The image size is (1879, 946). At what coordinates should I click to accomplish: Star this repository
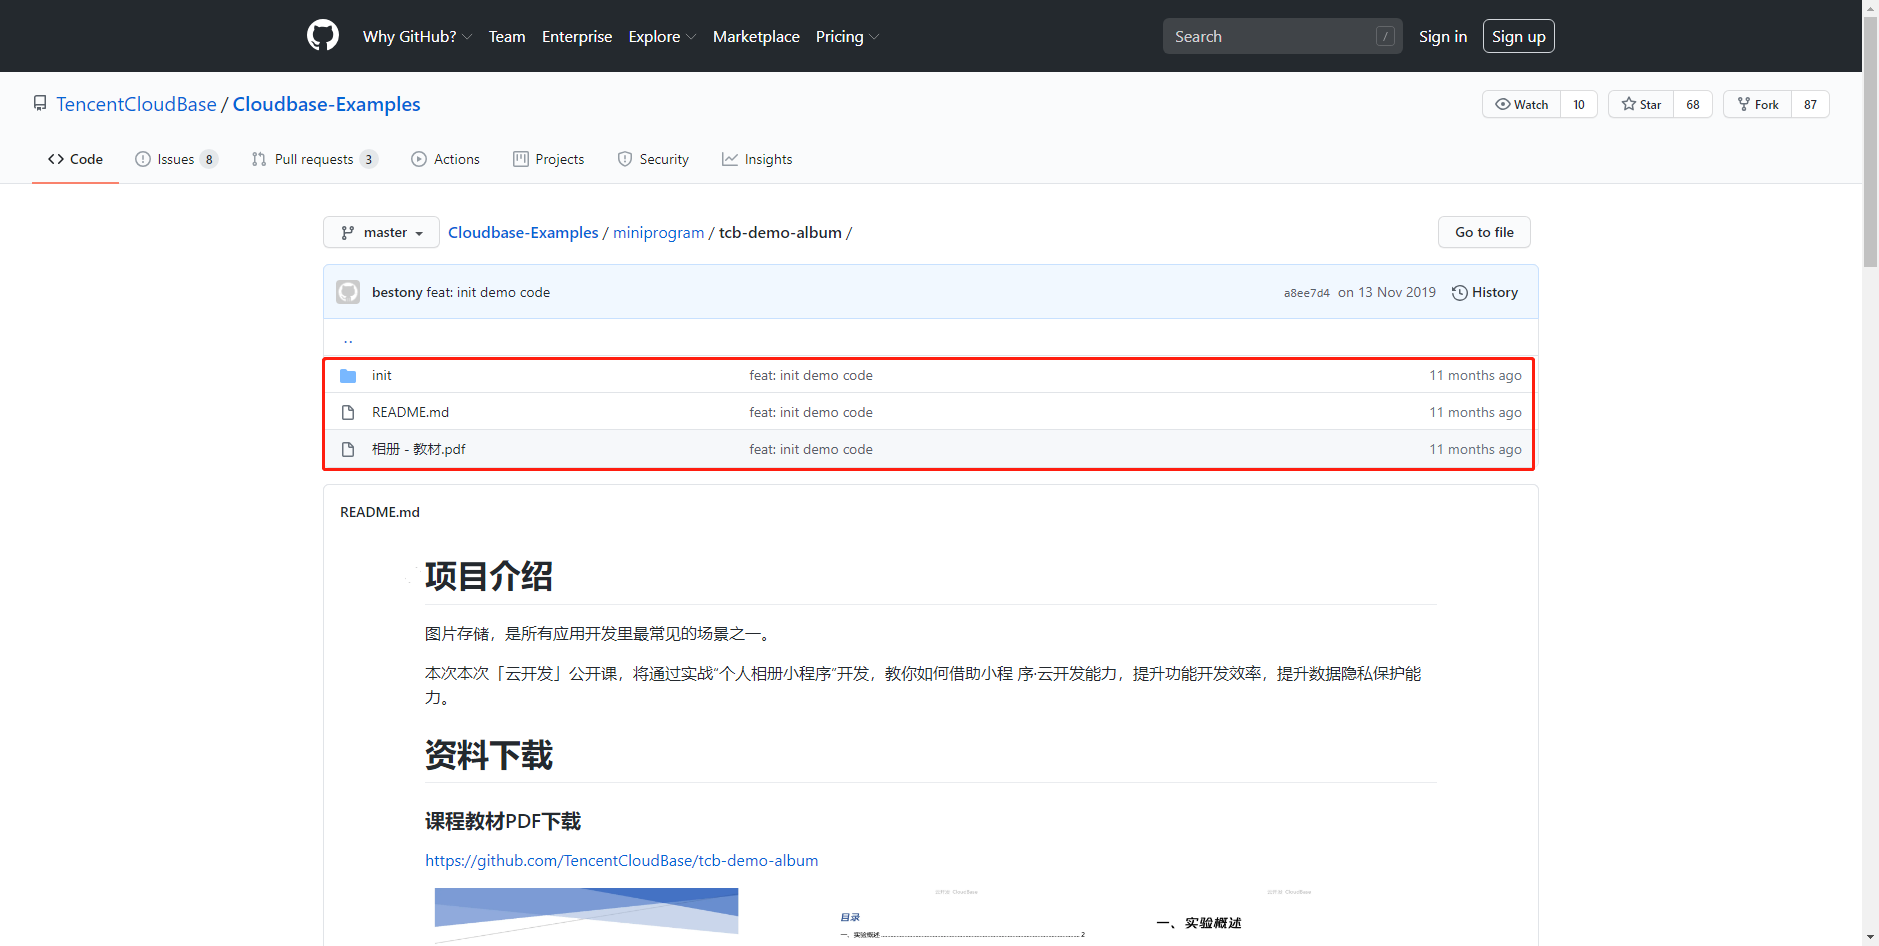(x=1641, y=104)
